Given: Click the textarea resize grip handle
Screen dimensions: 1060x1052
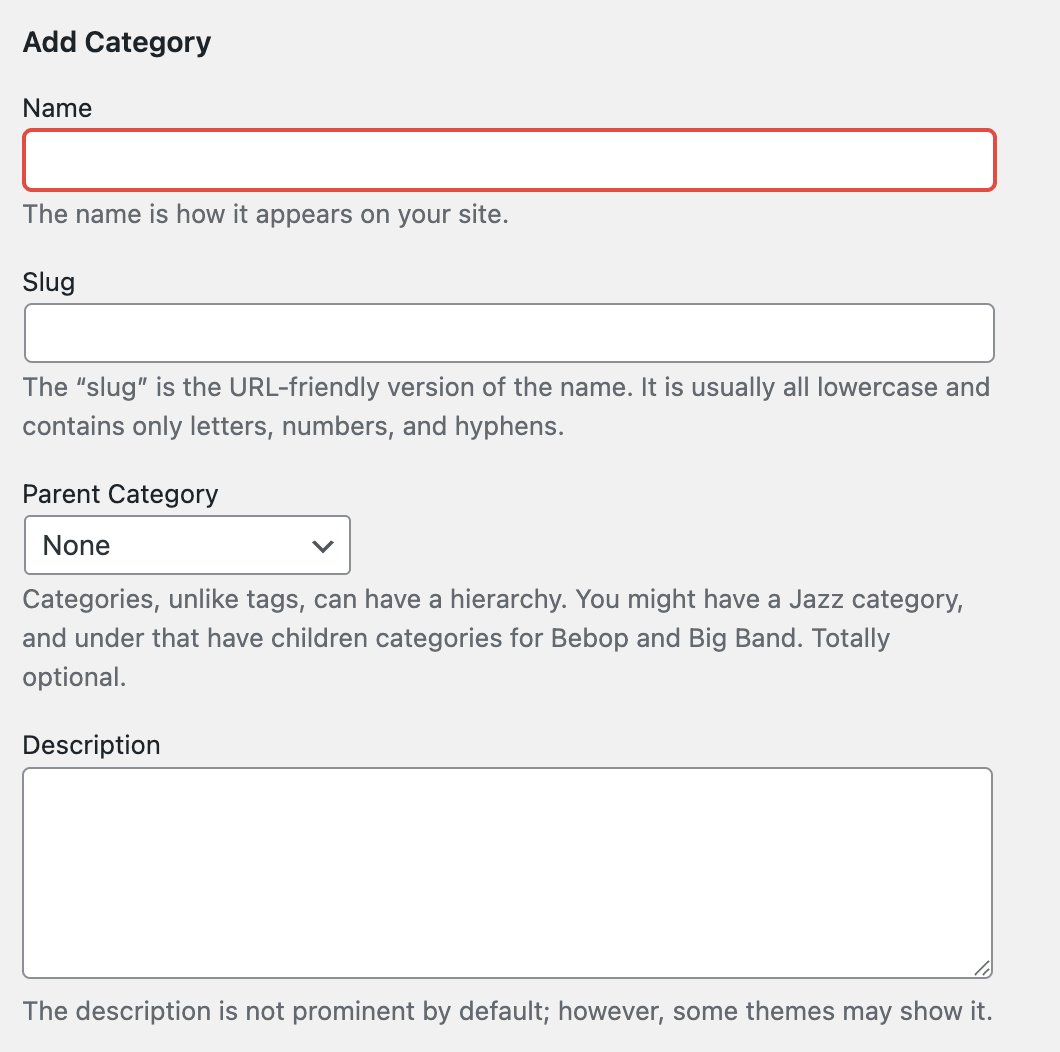Looking at the screenshot, I should tap(983, 967).
